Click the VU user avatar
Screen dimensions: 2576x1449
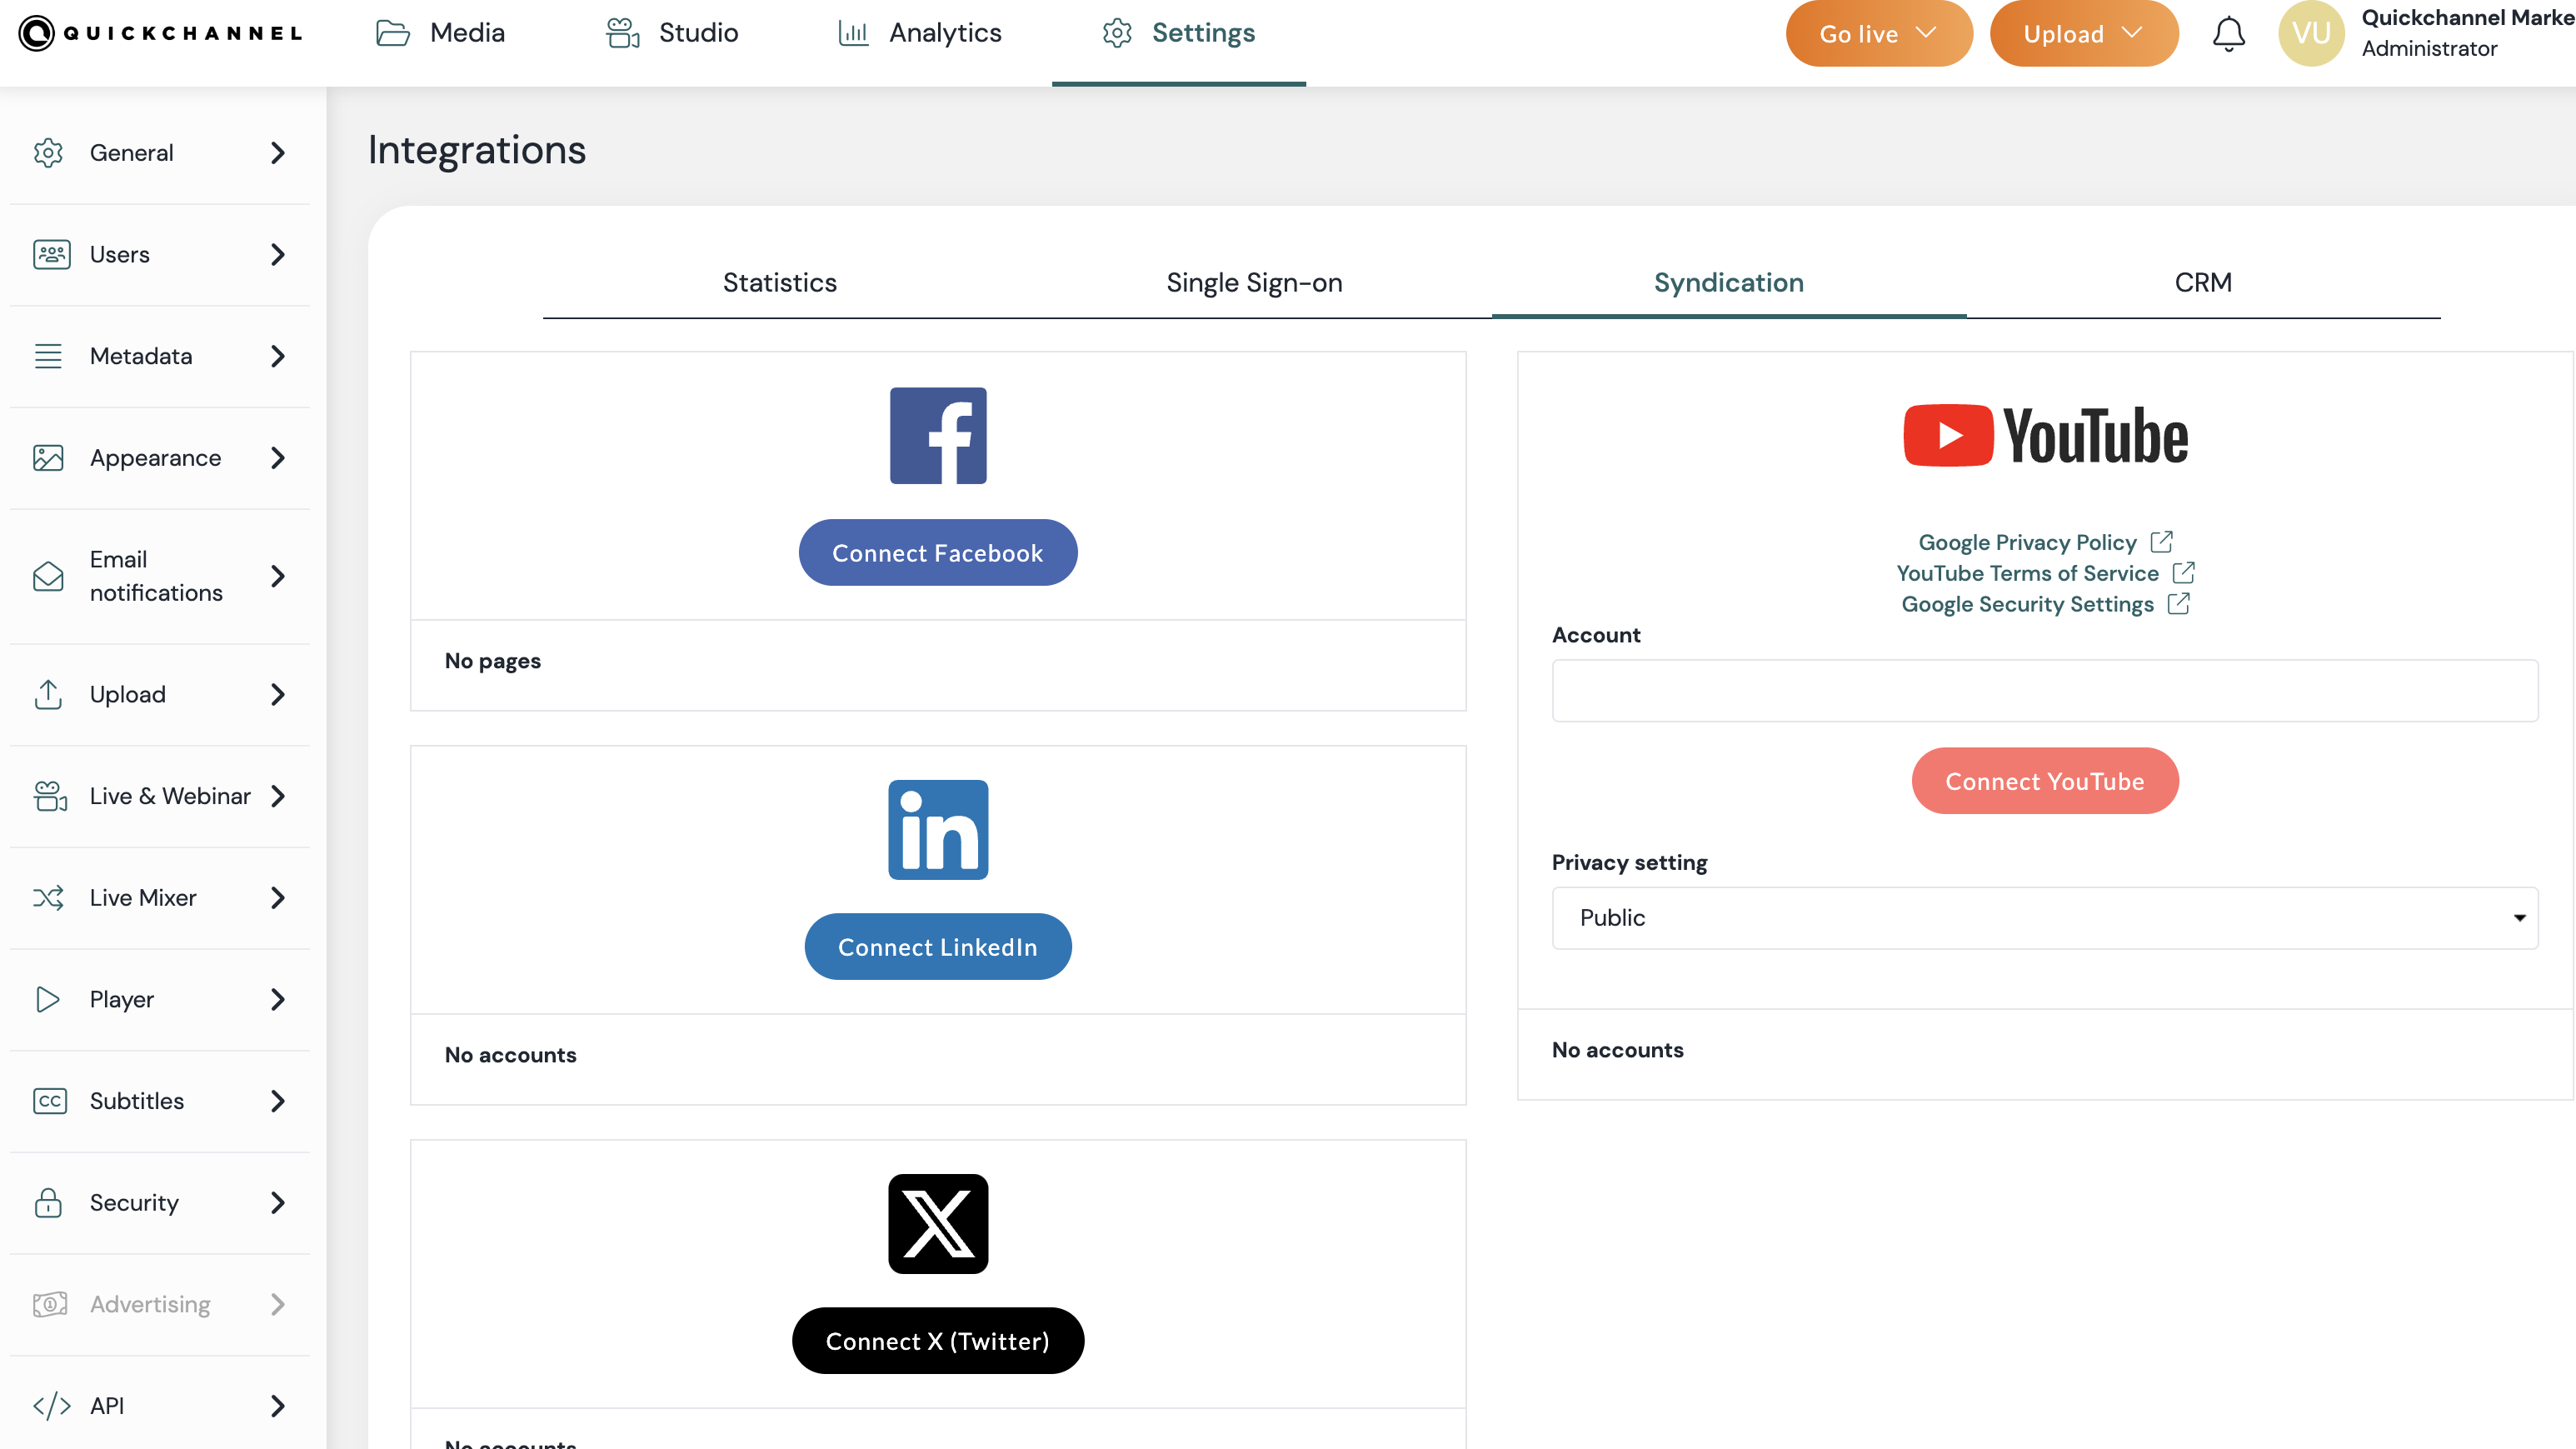(2311, 33)
